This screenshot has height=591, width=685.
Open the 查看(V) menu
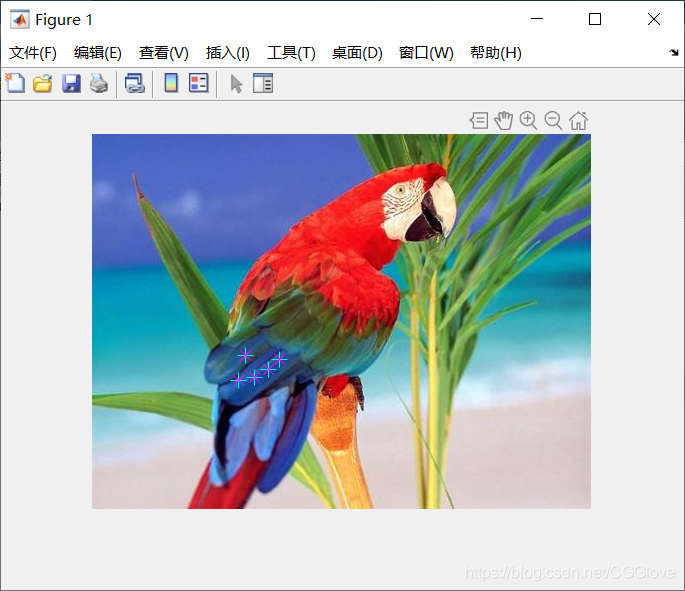[164, 53]
